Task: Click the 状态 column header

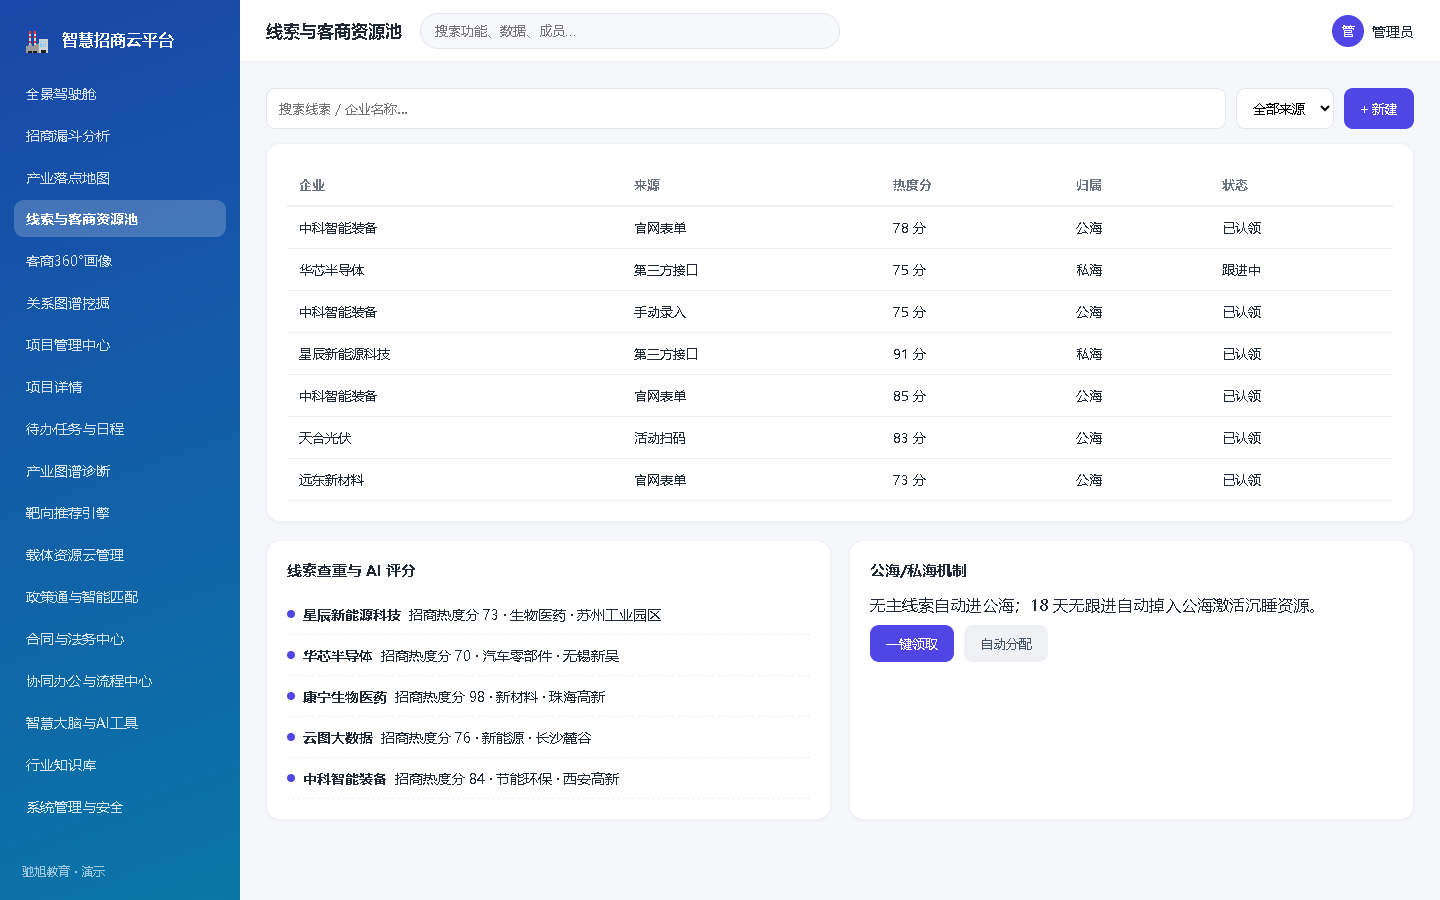Action: point(1235,185)
